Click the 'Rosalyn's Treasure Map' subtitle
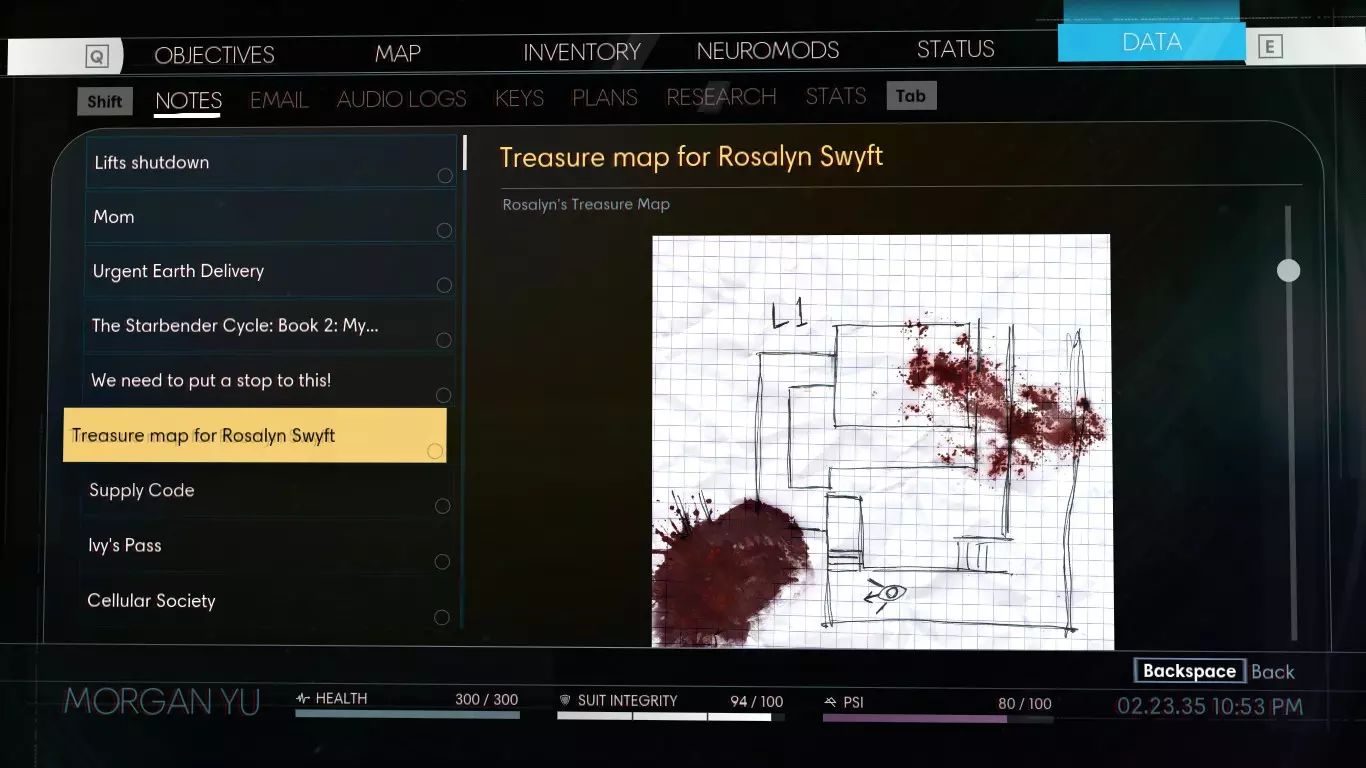Screen dimensions: 1366x768 click(x=586, y=204)
